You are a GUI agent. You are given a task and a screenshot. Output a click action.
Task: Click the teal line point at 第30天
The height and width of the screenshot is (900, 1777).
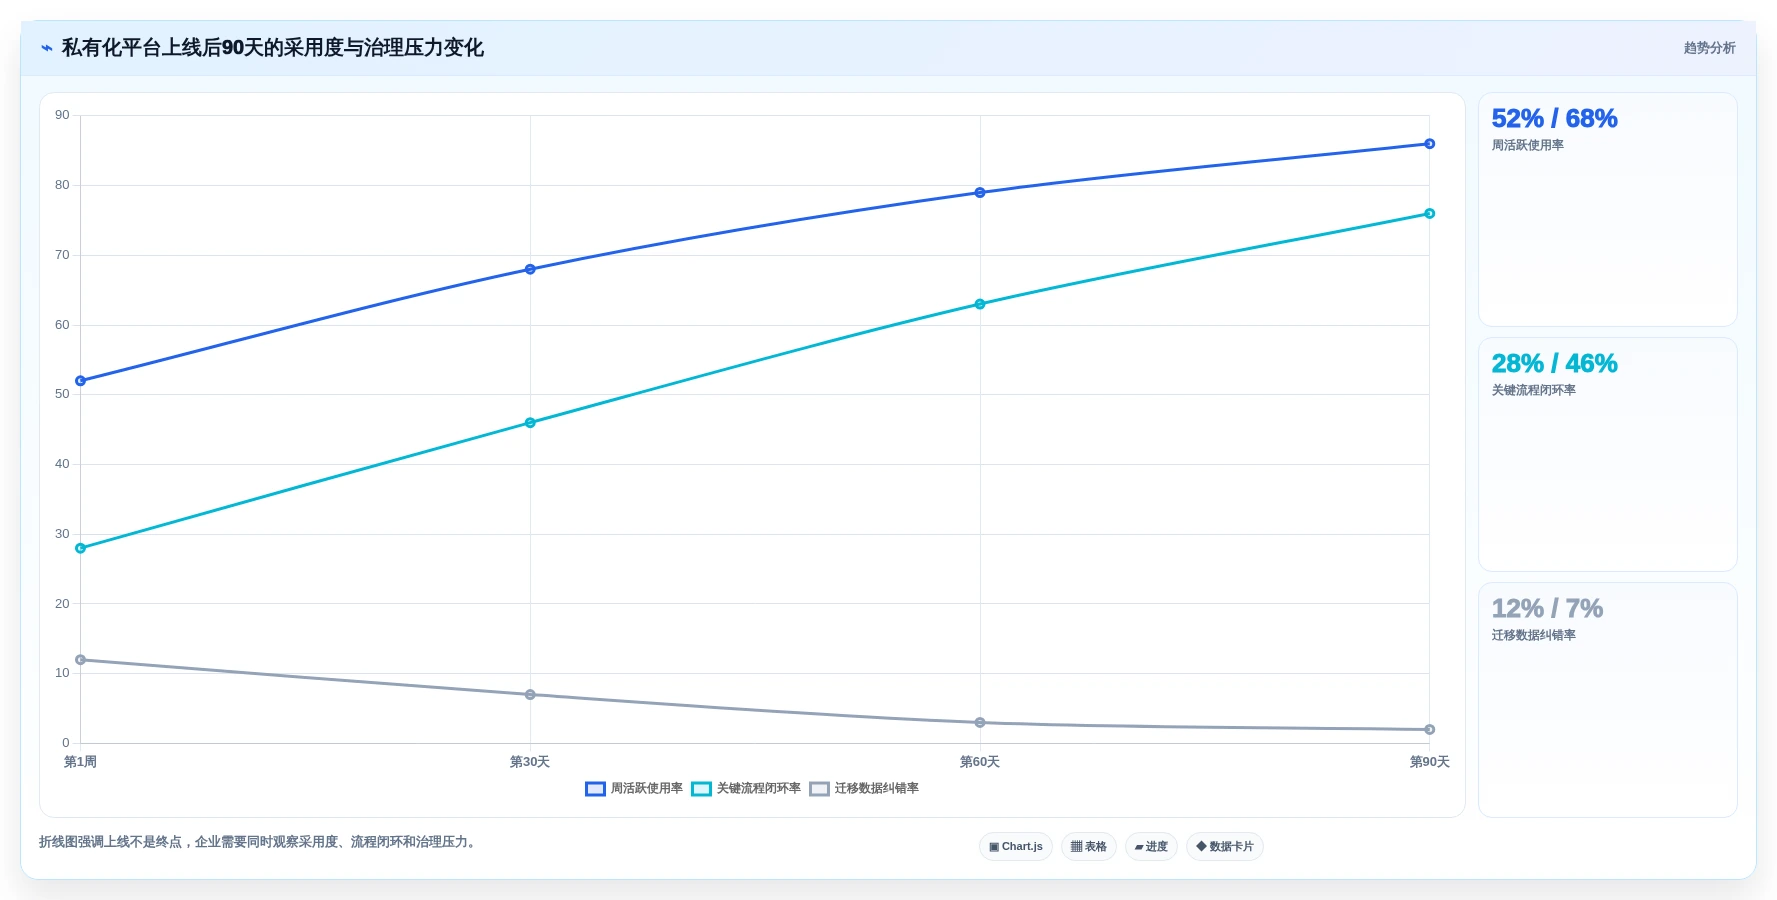530,423
